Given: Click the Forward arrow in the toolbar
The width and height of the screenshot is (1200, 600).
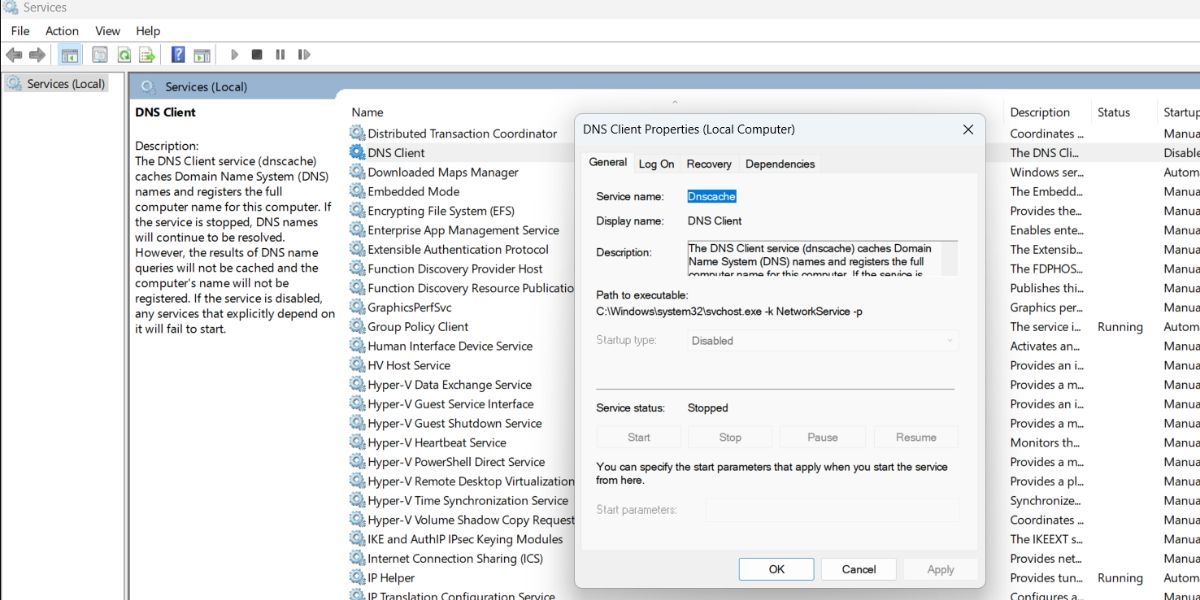Looking at the screenshot, I should [x=37, y=55].
